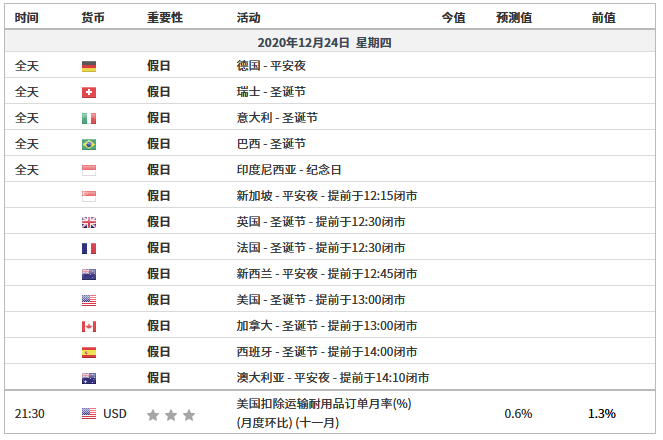Click the France flag icon

(x=89, y=248)
